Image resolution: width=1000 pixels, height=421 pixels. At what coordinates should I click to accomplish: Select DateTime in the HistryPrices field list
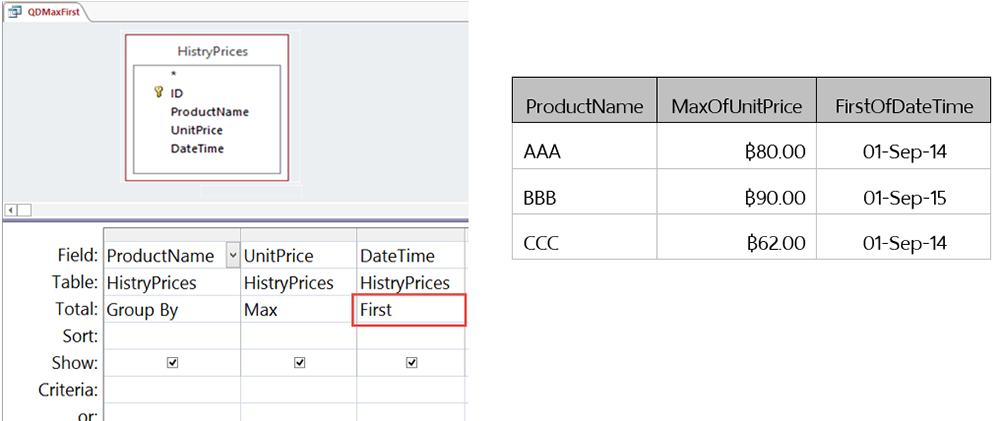[197, 148]
